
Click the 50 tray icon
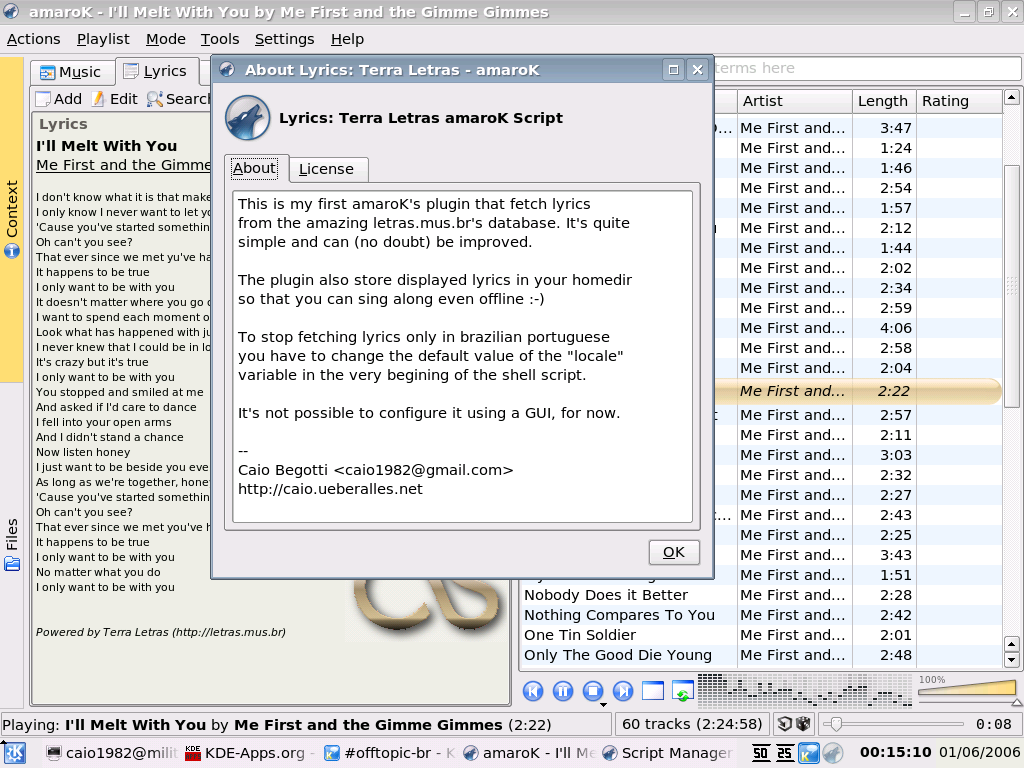(761, 753)
